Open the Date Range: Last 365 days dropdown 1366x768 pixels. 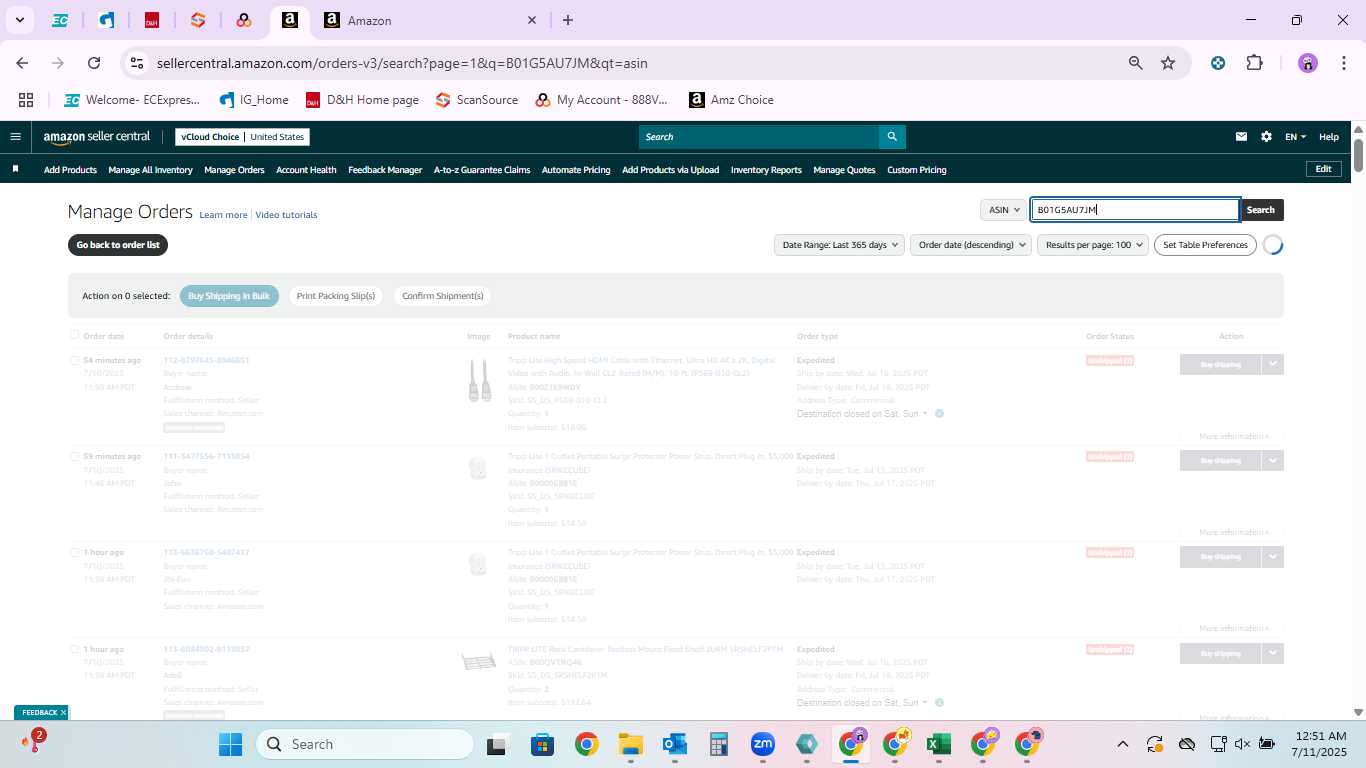coord(839,245)
